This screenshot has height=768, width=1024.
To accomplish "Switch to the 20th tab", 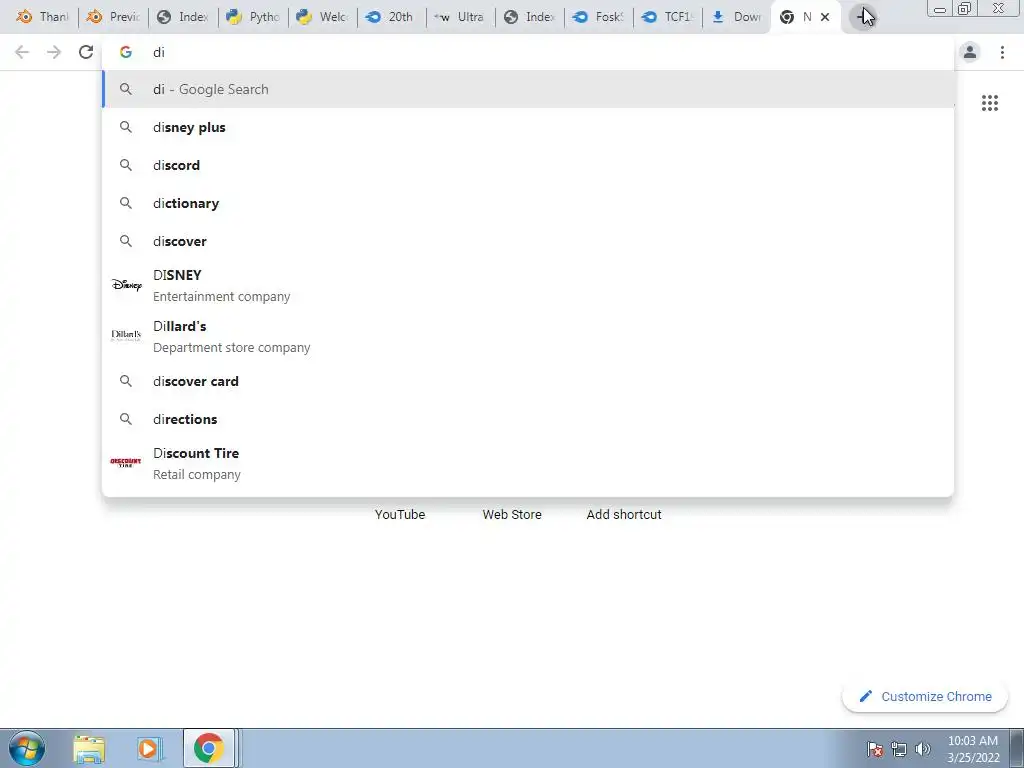I will pyautogui.click(x=392, y=17).
